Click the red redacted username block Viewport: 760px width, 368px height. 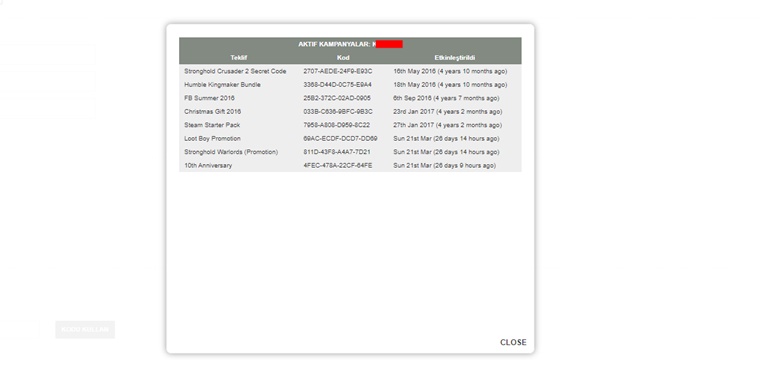coord(389,44)
